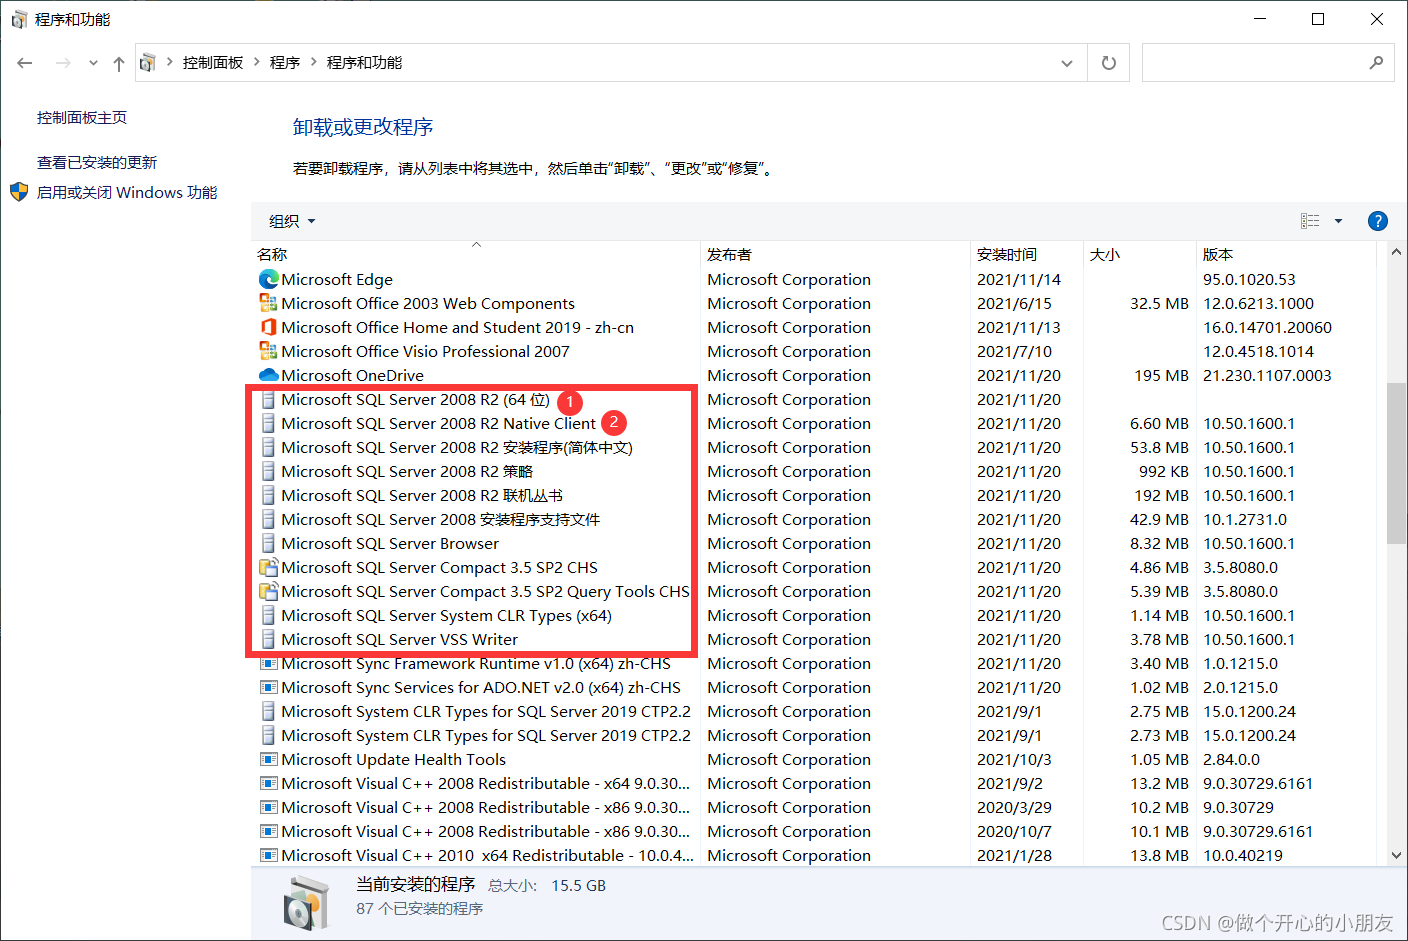Click install date 2021/6/15 cell

pos(1014,303)
